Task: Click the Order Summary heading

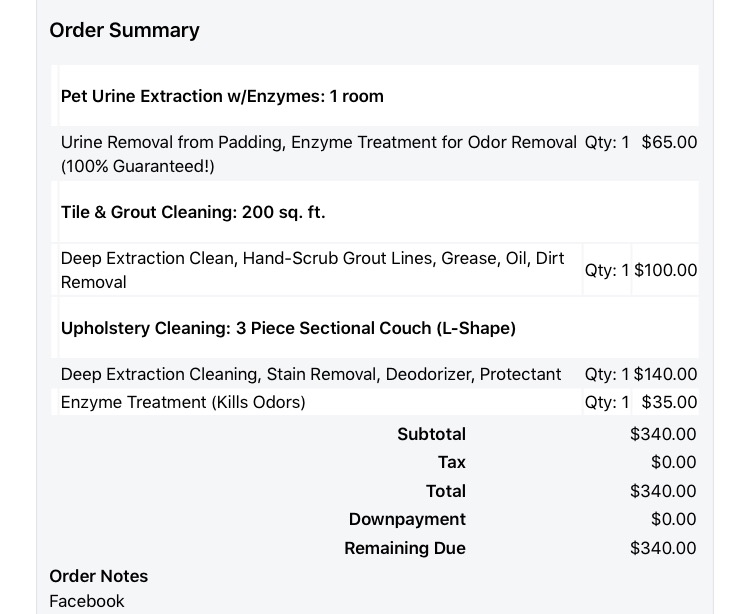Action: pos(125,30)
